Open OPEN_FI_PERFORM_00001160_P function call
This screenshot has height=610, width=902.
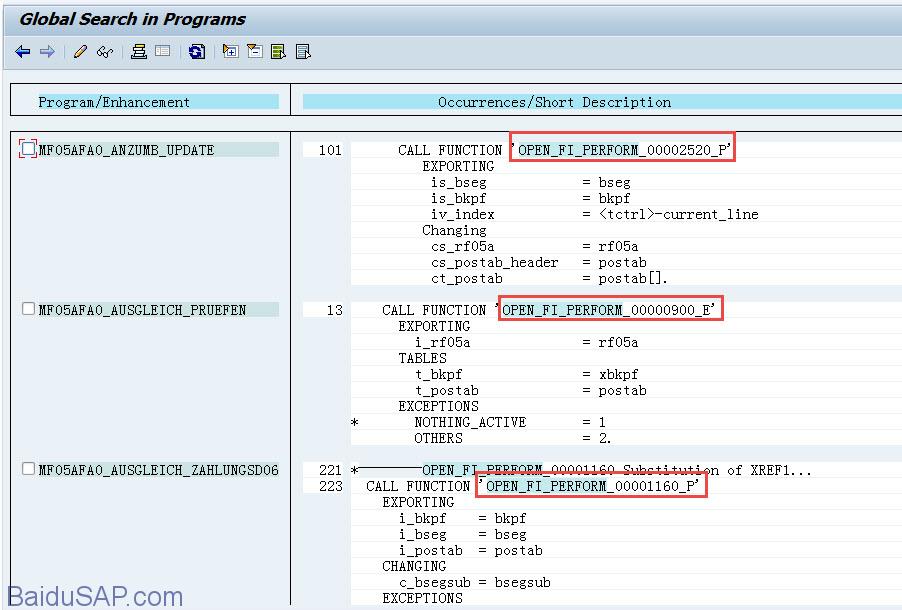pos(592,486)
